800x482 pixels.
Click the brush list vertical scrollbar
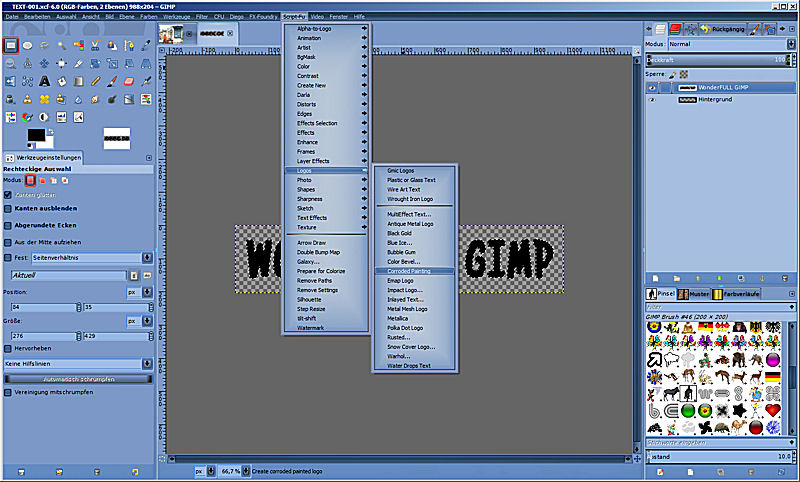[792, 377]
